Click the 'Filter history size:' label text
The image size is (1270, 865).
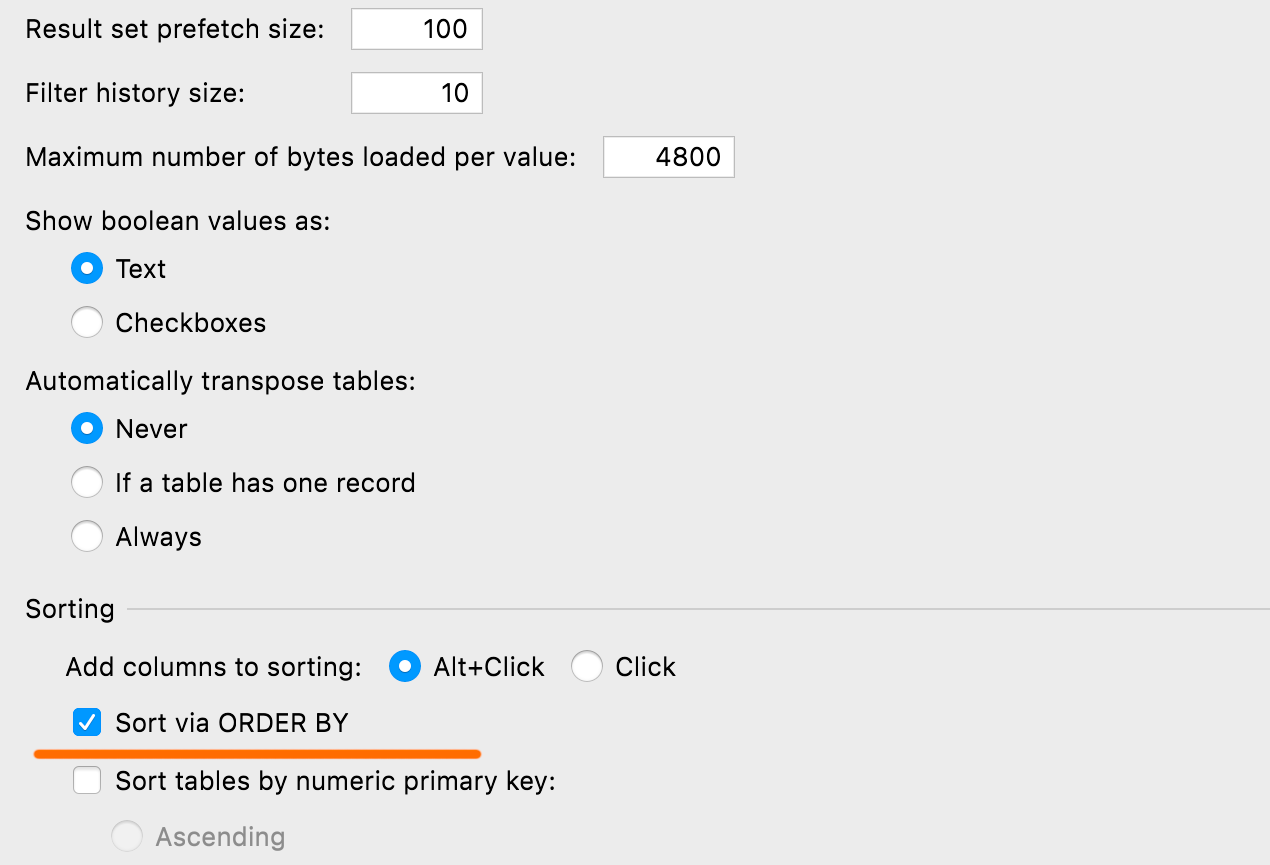click(135, 93)
